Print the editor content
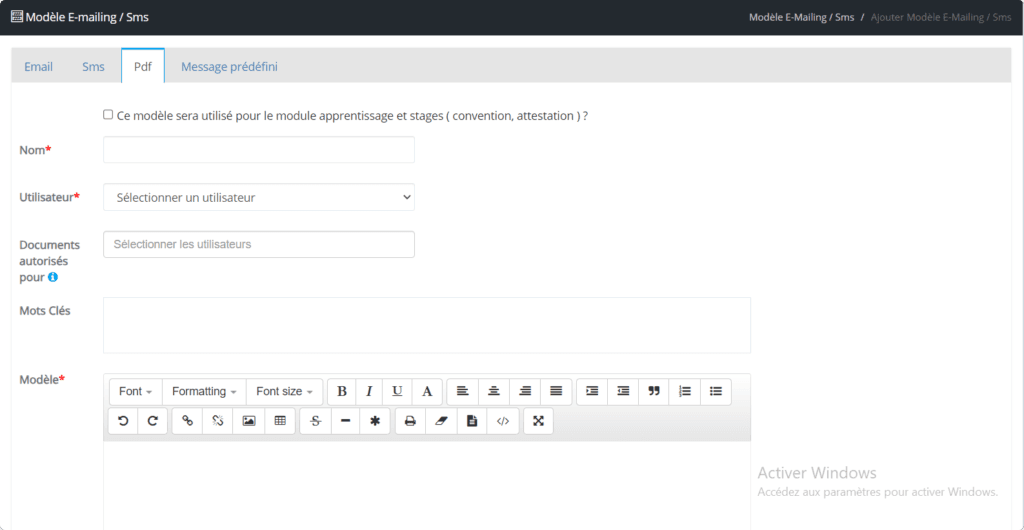 [x=410, y=422]
